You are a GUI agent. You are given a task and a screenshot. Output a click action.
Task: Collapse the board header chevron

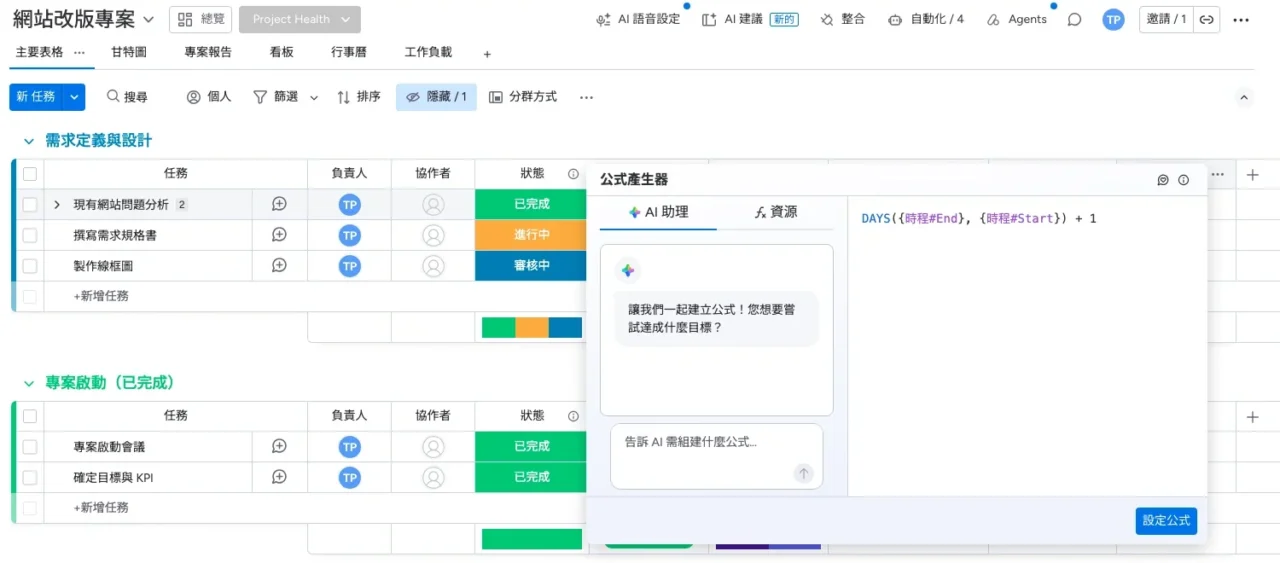(1244, 97)
